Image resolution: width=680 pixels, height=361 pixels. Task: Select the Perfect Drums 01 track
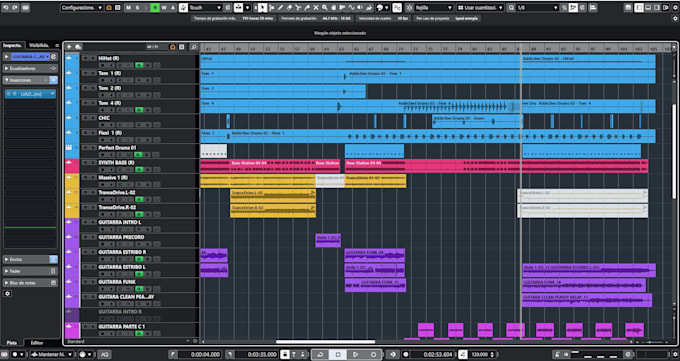tap(117, 148)
